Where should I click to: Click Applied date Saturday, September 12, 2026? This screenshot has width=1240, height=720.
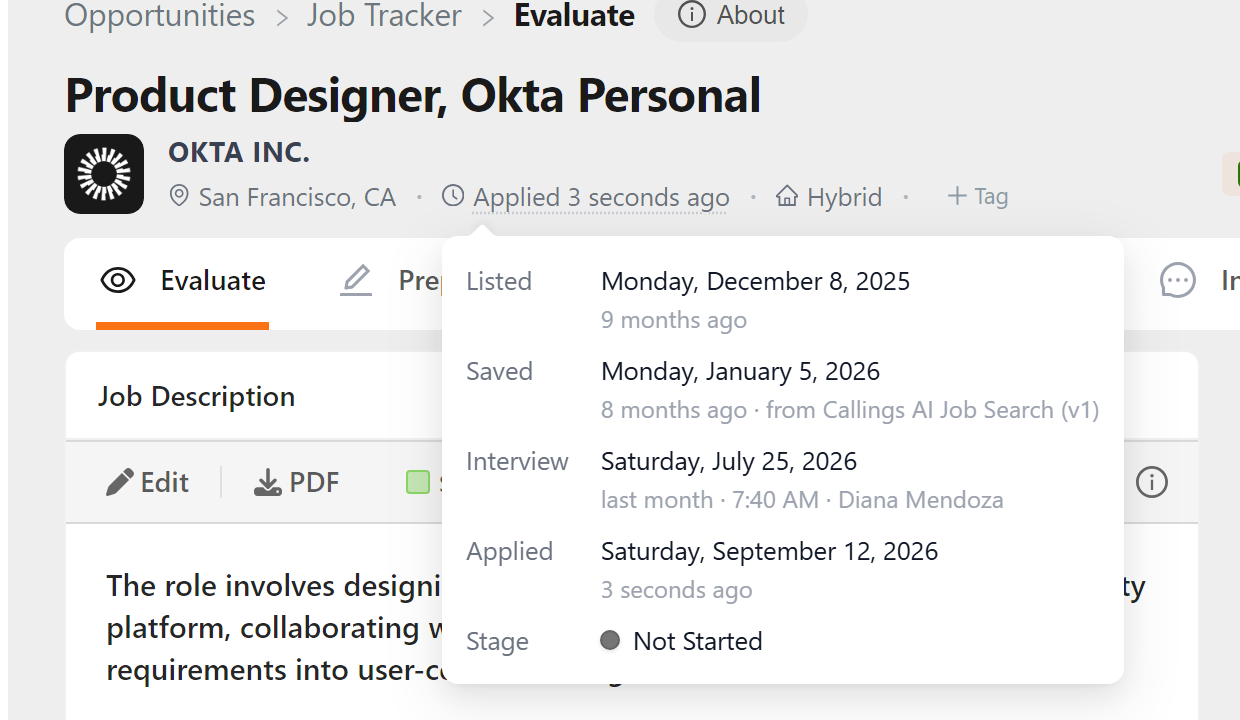coord(769,551)
